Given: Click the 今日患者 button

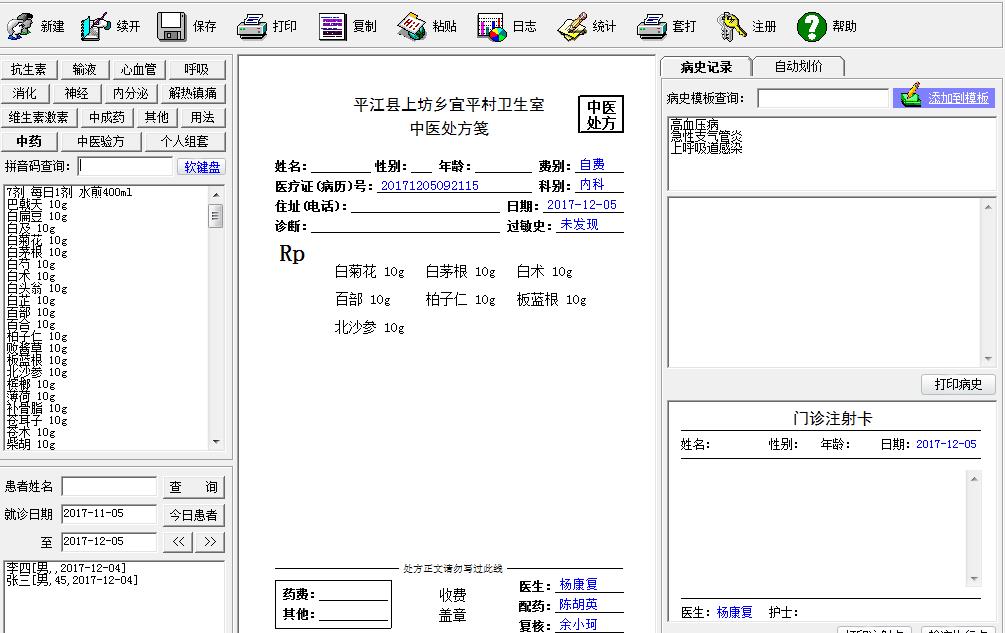Looking at the screenshot, I should pyautogui.click(x=194, y=514).
